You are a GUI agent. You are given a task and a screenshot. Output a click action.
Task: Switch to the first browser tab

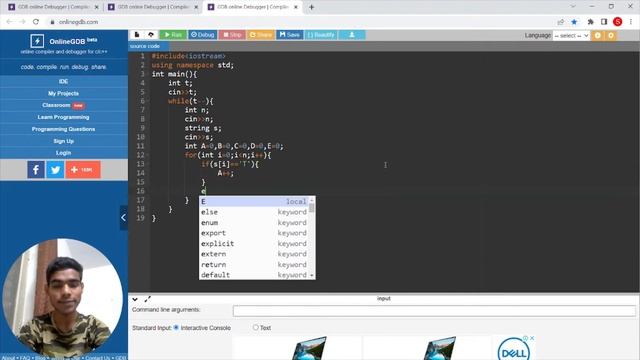[x=53, y=7]
